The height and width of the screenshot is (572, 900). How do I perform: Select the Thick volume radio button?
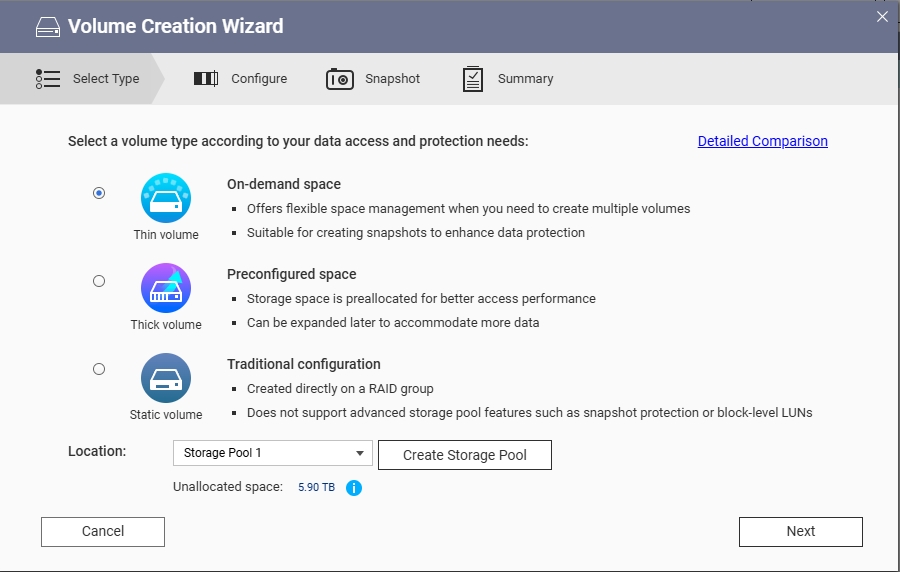[x=99, y=281]
